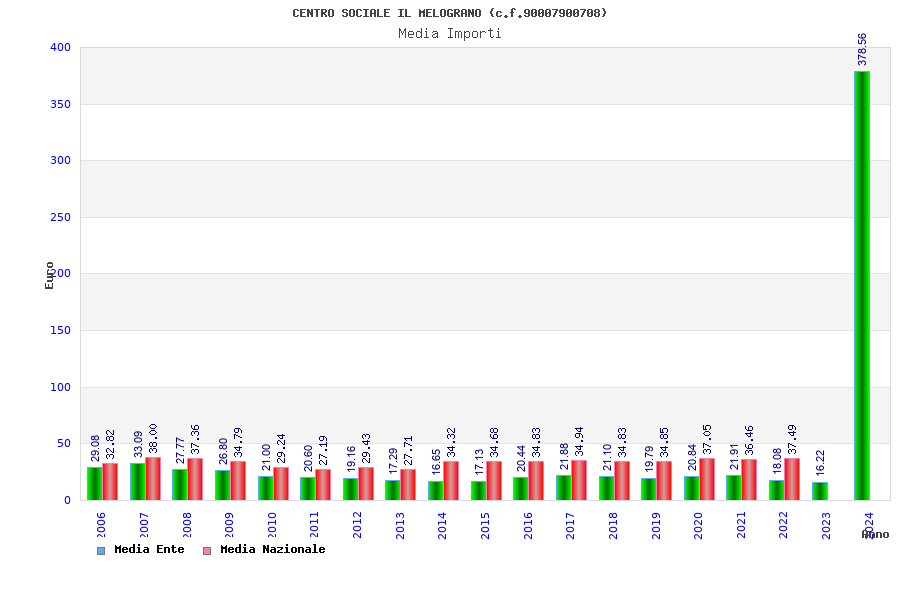
Task: Click the red 2014 bar labeled 34.32
Action: pyautogui.click(x=451, y=481)
